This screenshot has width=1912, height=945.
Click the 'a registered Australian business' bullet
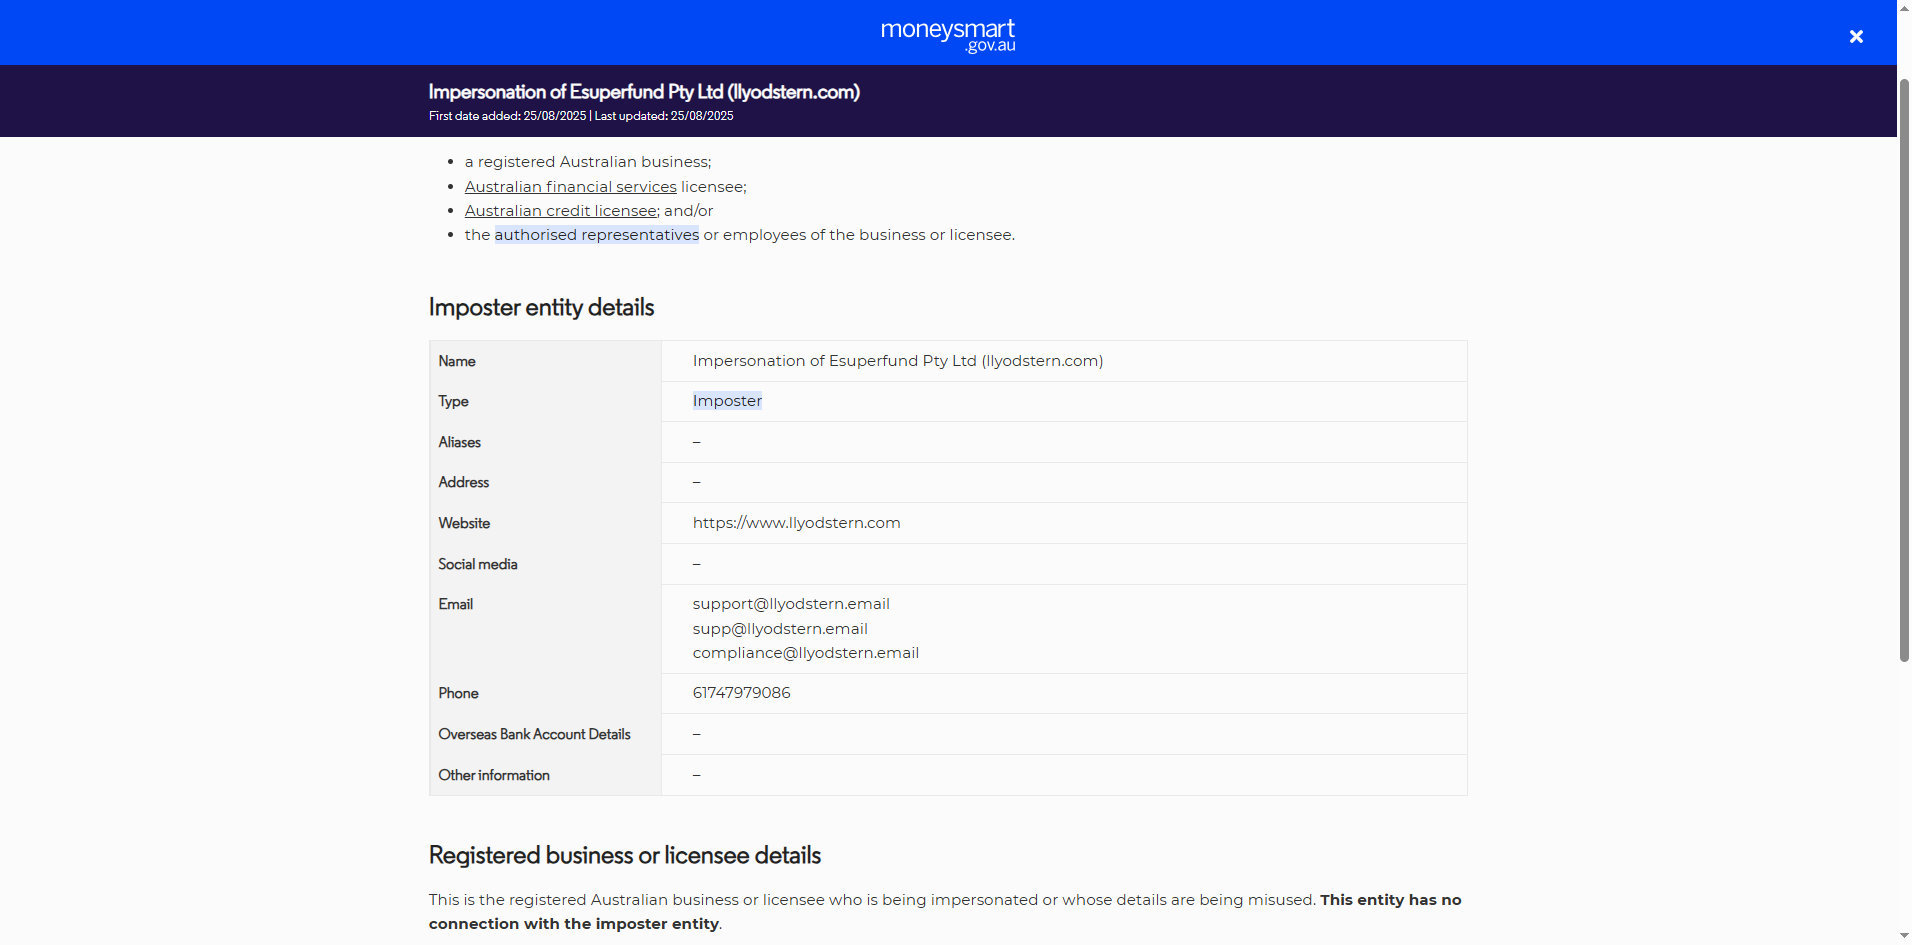(588, 162)
